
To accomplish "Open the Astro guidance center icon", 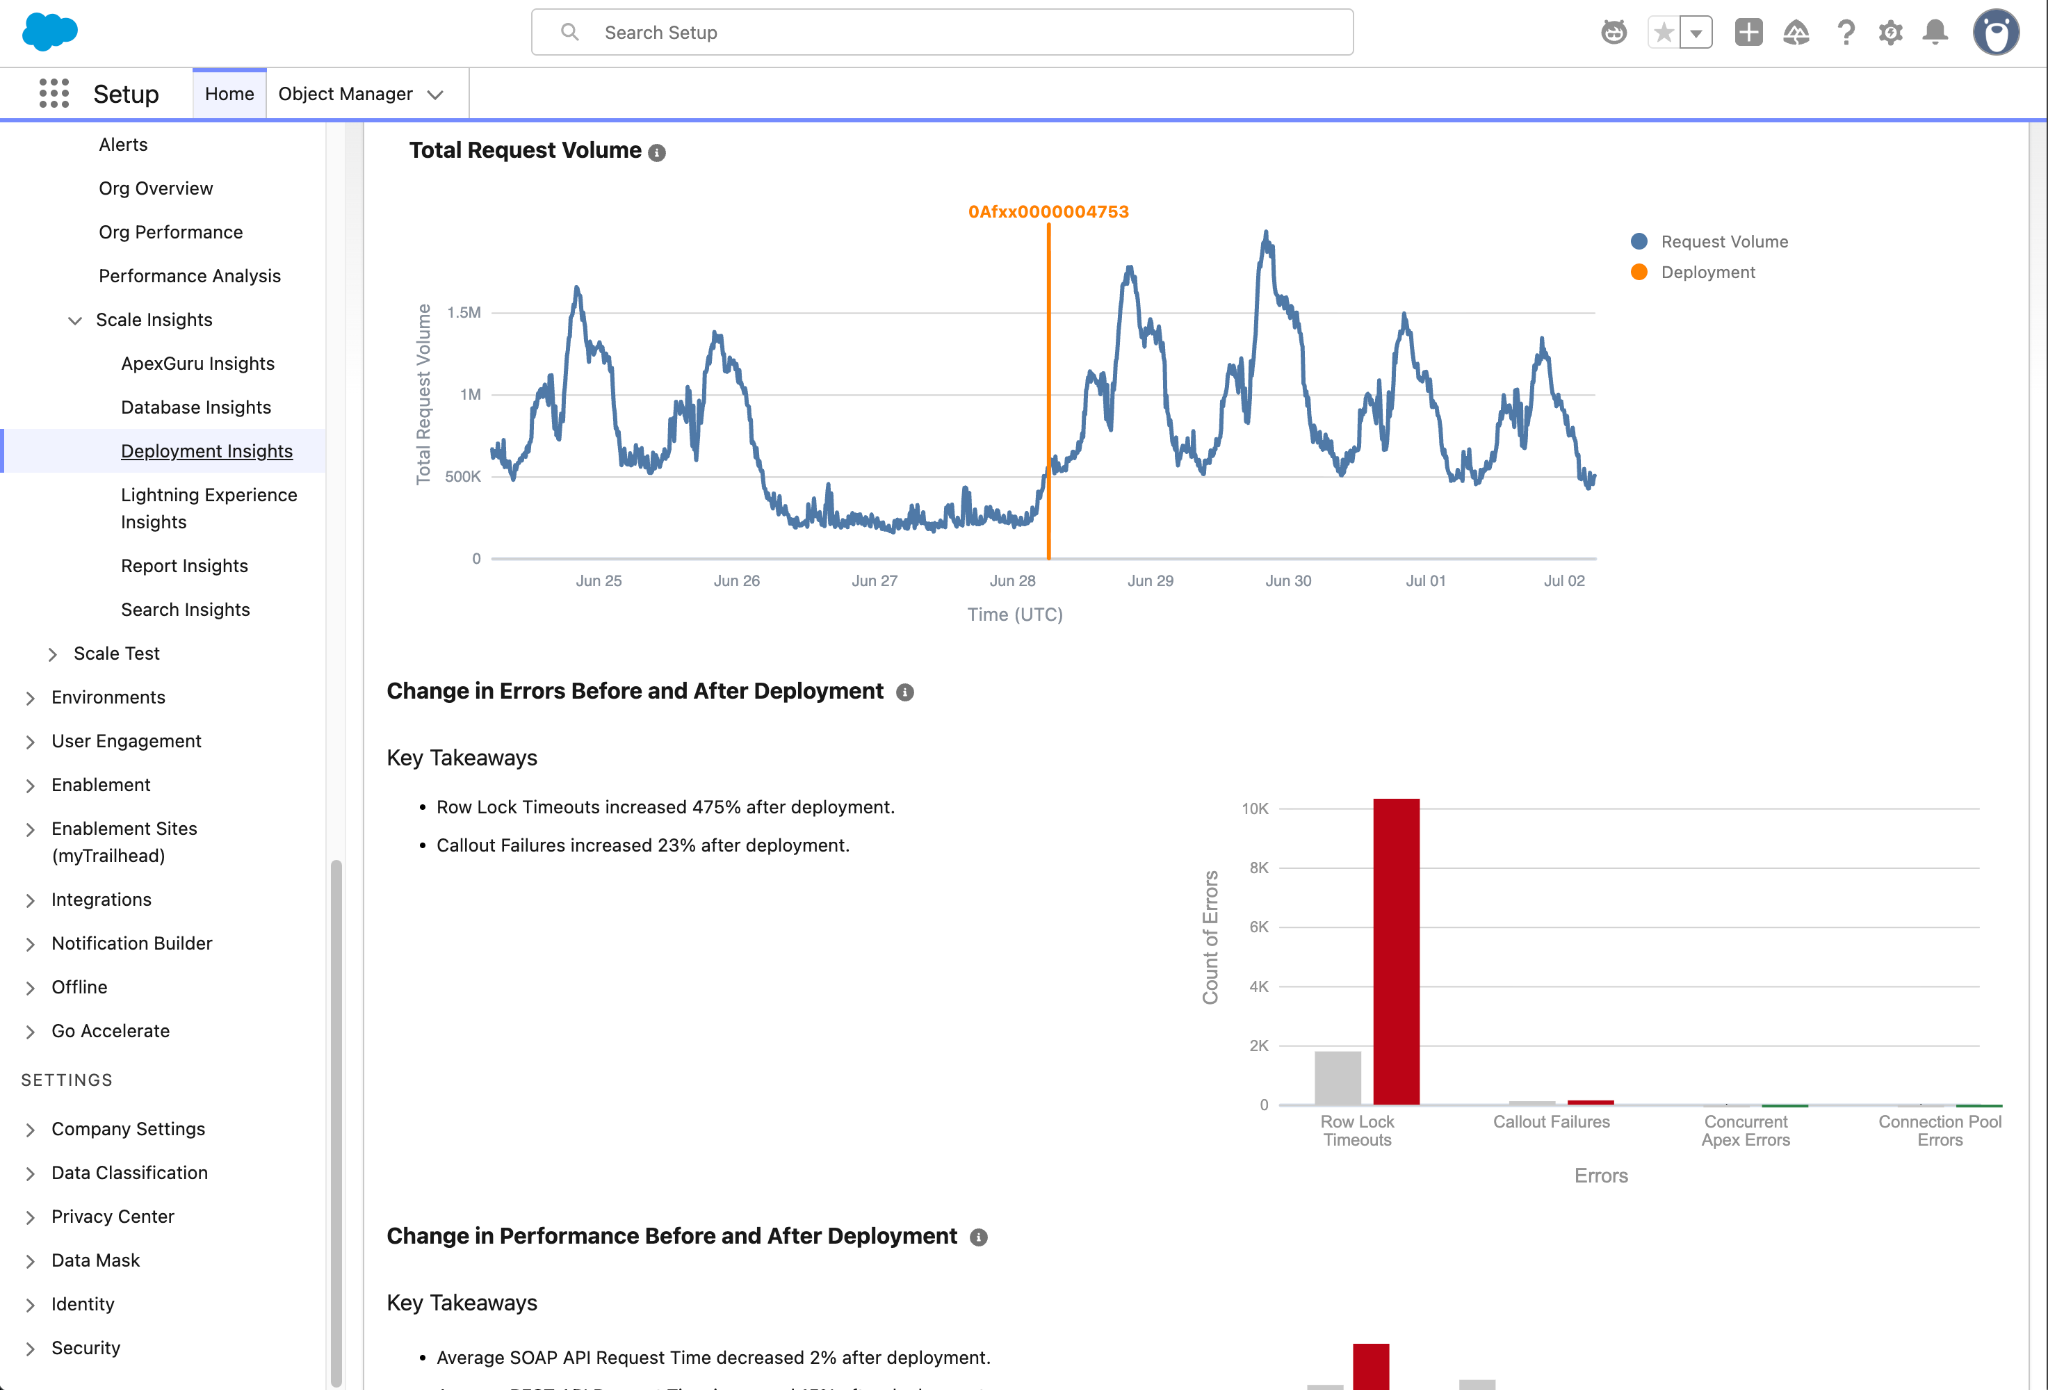I will pyautogui.click(x=1614, y=32).
